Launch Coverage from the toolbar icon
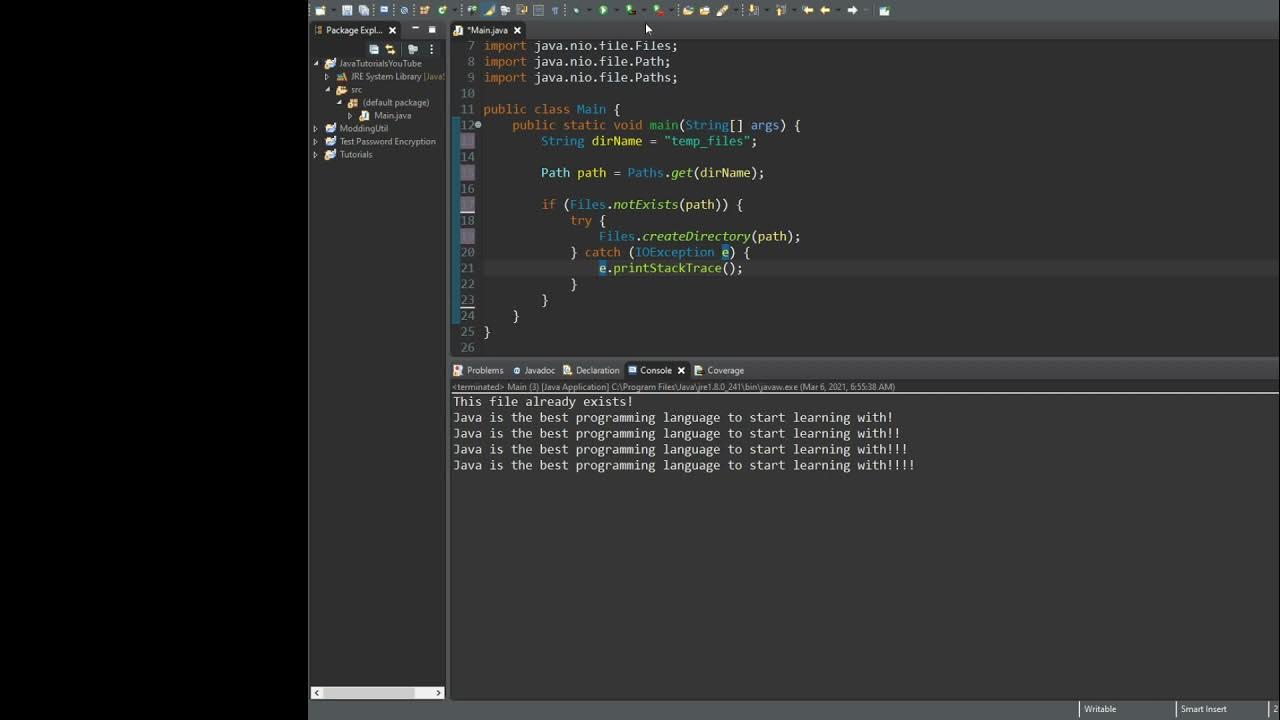The width and height of the screenshot is (1280, 720). 629,10
